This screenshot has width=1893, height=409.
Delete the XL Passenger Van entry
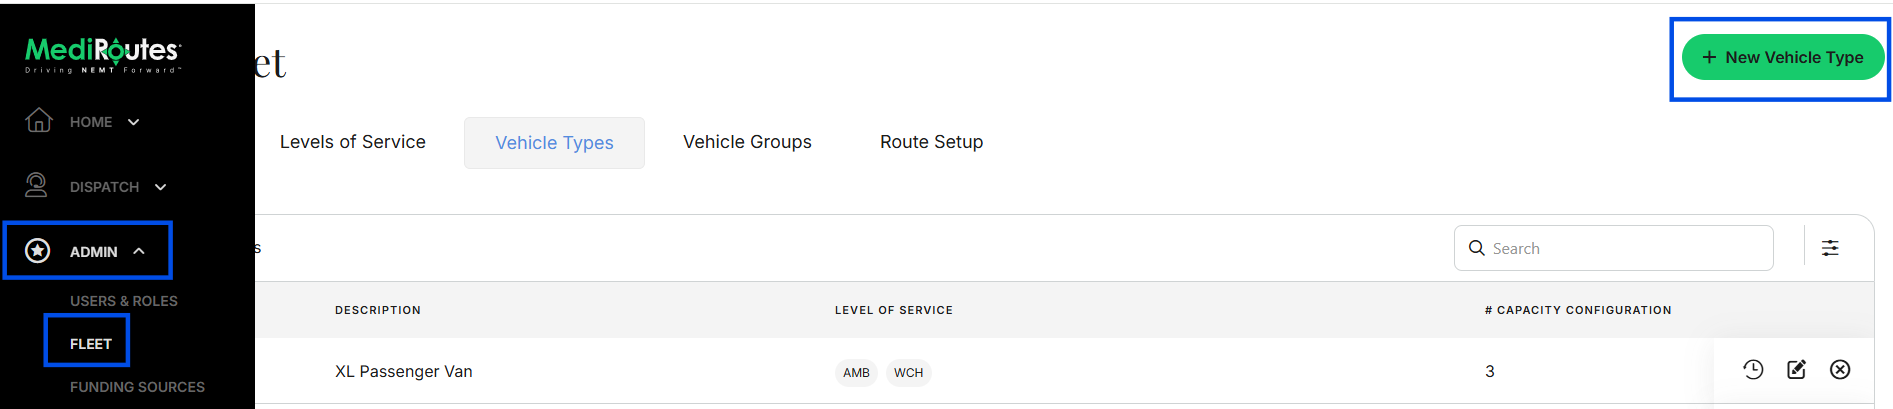point(1840,370)
